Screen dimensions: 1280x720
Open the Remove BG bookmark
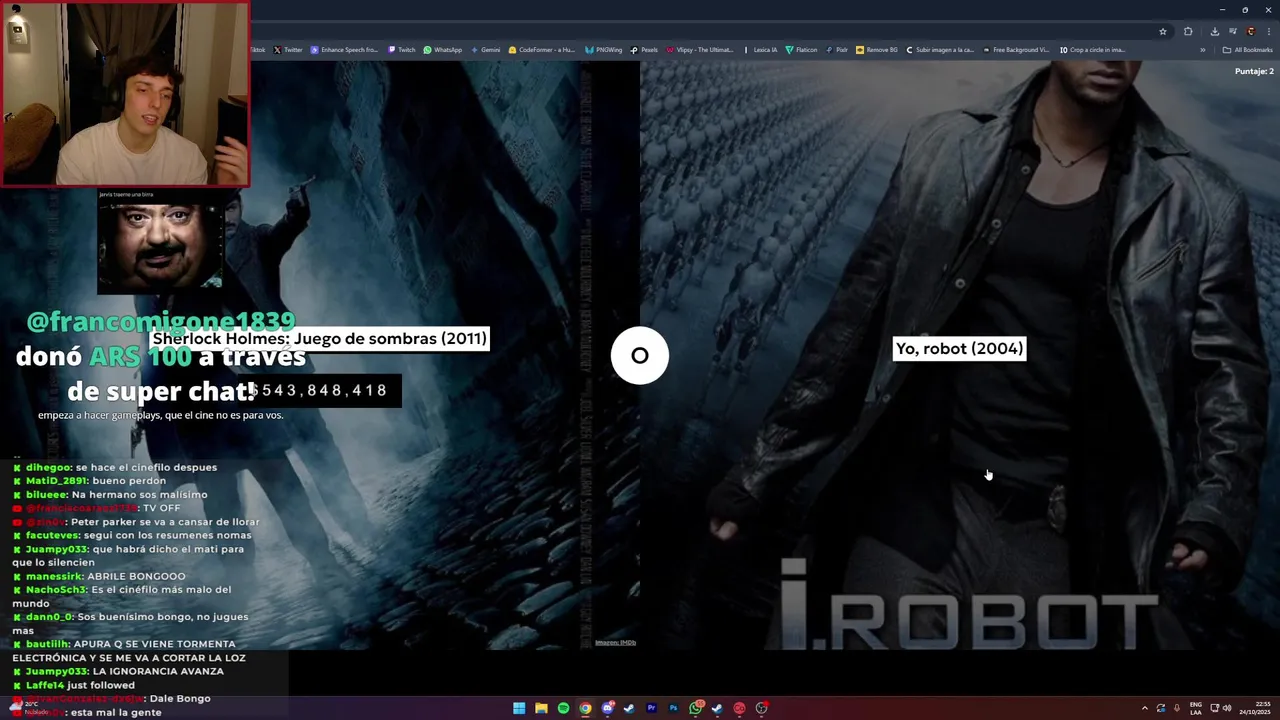point(877,49)
